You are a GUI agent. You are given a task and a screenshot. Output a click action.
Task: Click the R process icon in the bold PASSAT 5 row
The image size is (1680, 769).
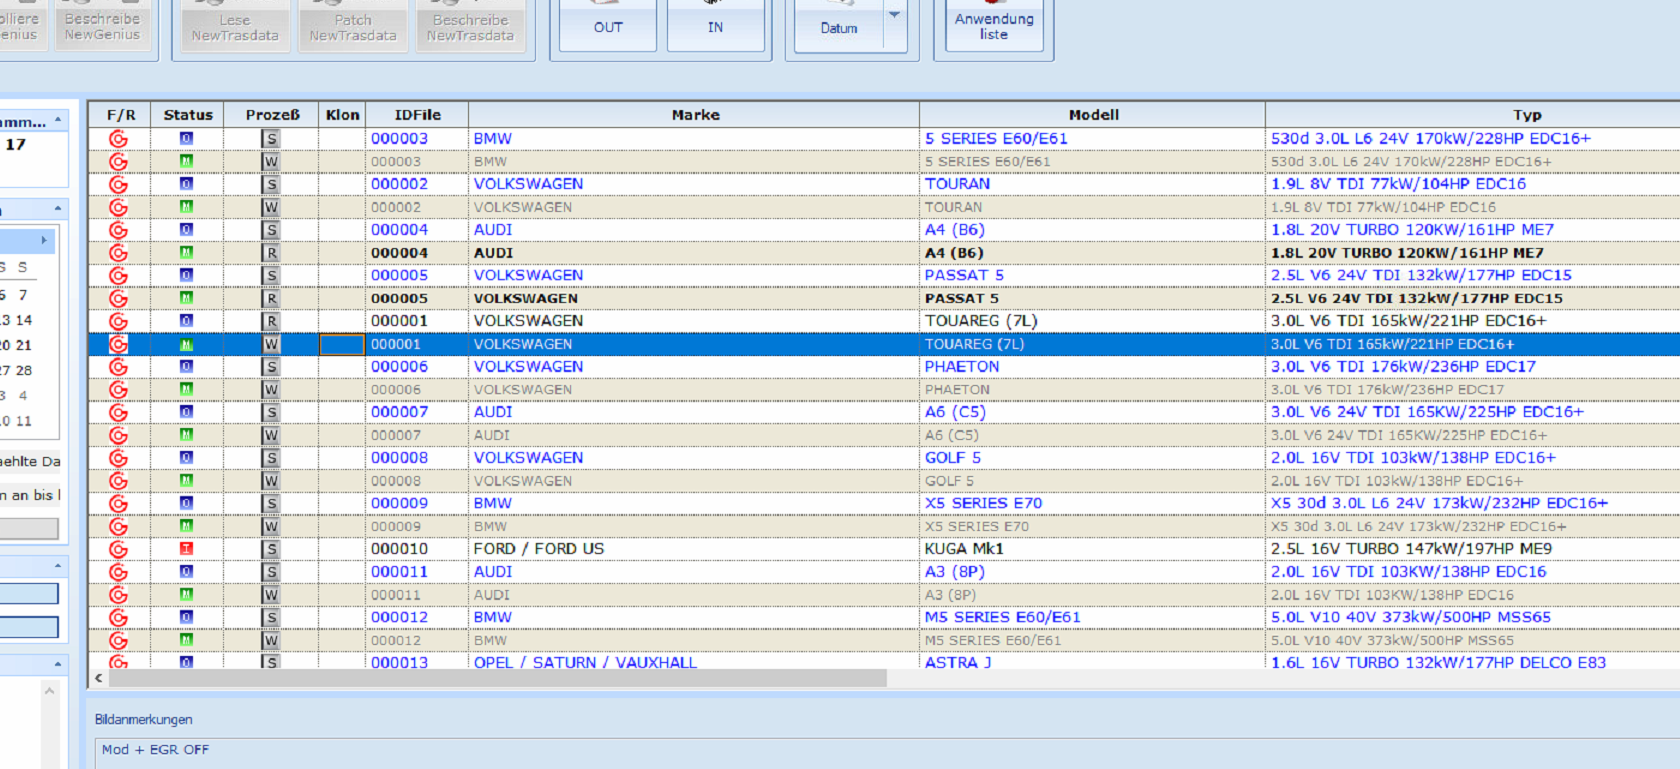tap(271, 299)
